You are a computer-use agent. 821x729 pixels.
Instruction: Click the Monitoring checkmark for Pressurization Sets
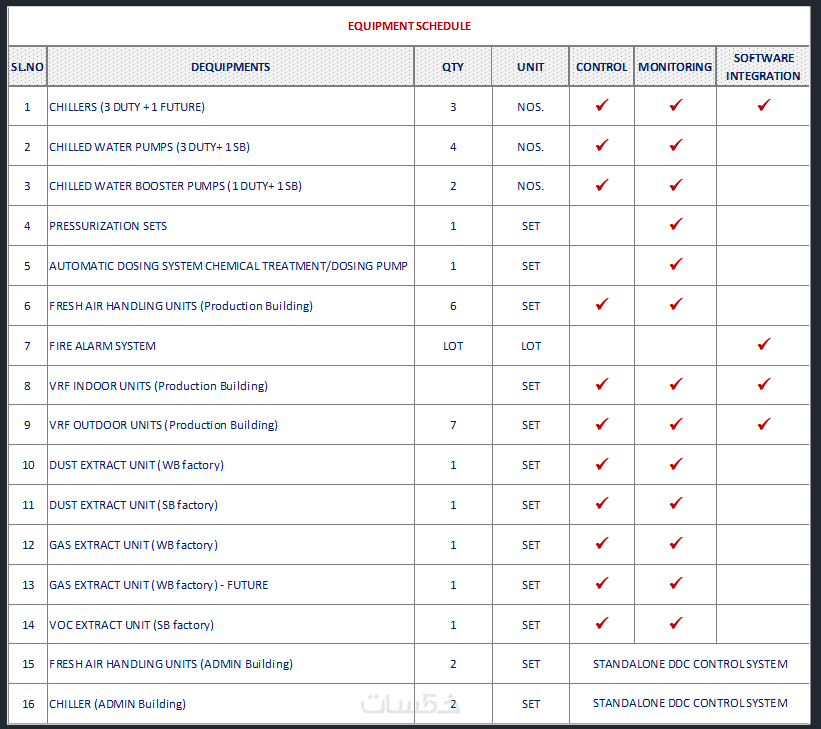pyautogui.click(x=675, y=225)
